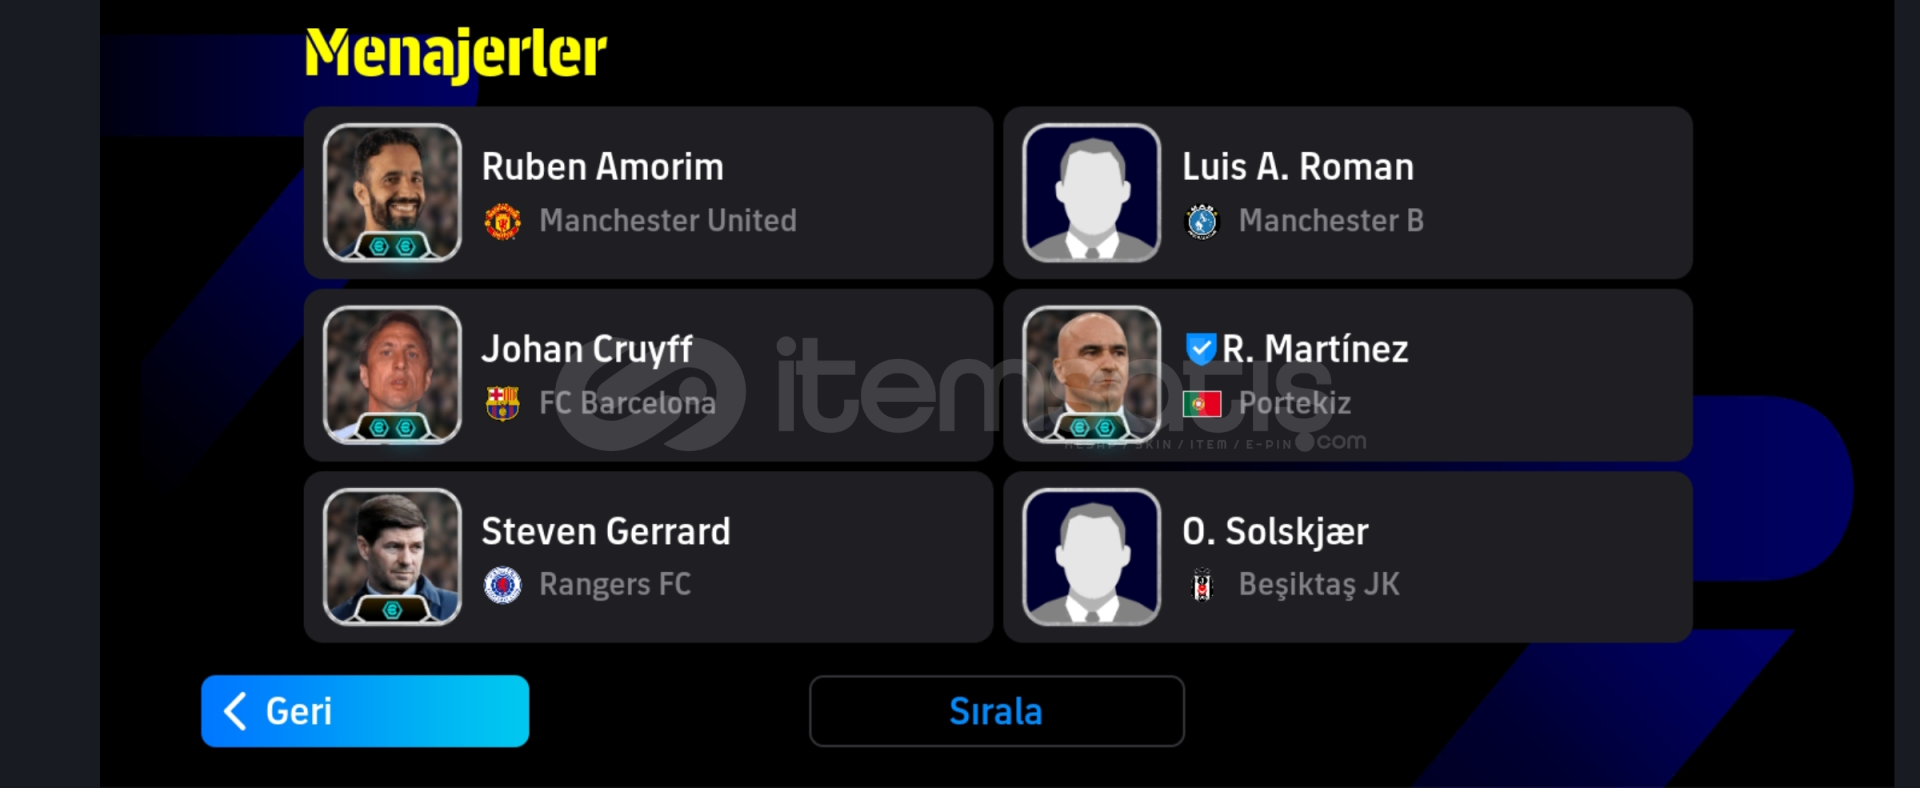Click the Manchester B club badge
Image resolution: width=1920 pixels, height=788 pixels.
point(1202,221)
